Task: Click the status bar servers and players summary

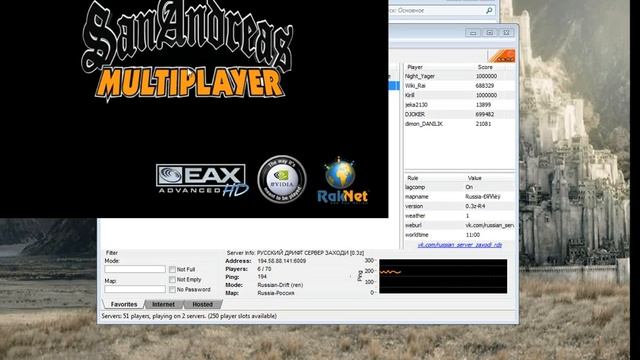Action: pos(189,316)
